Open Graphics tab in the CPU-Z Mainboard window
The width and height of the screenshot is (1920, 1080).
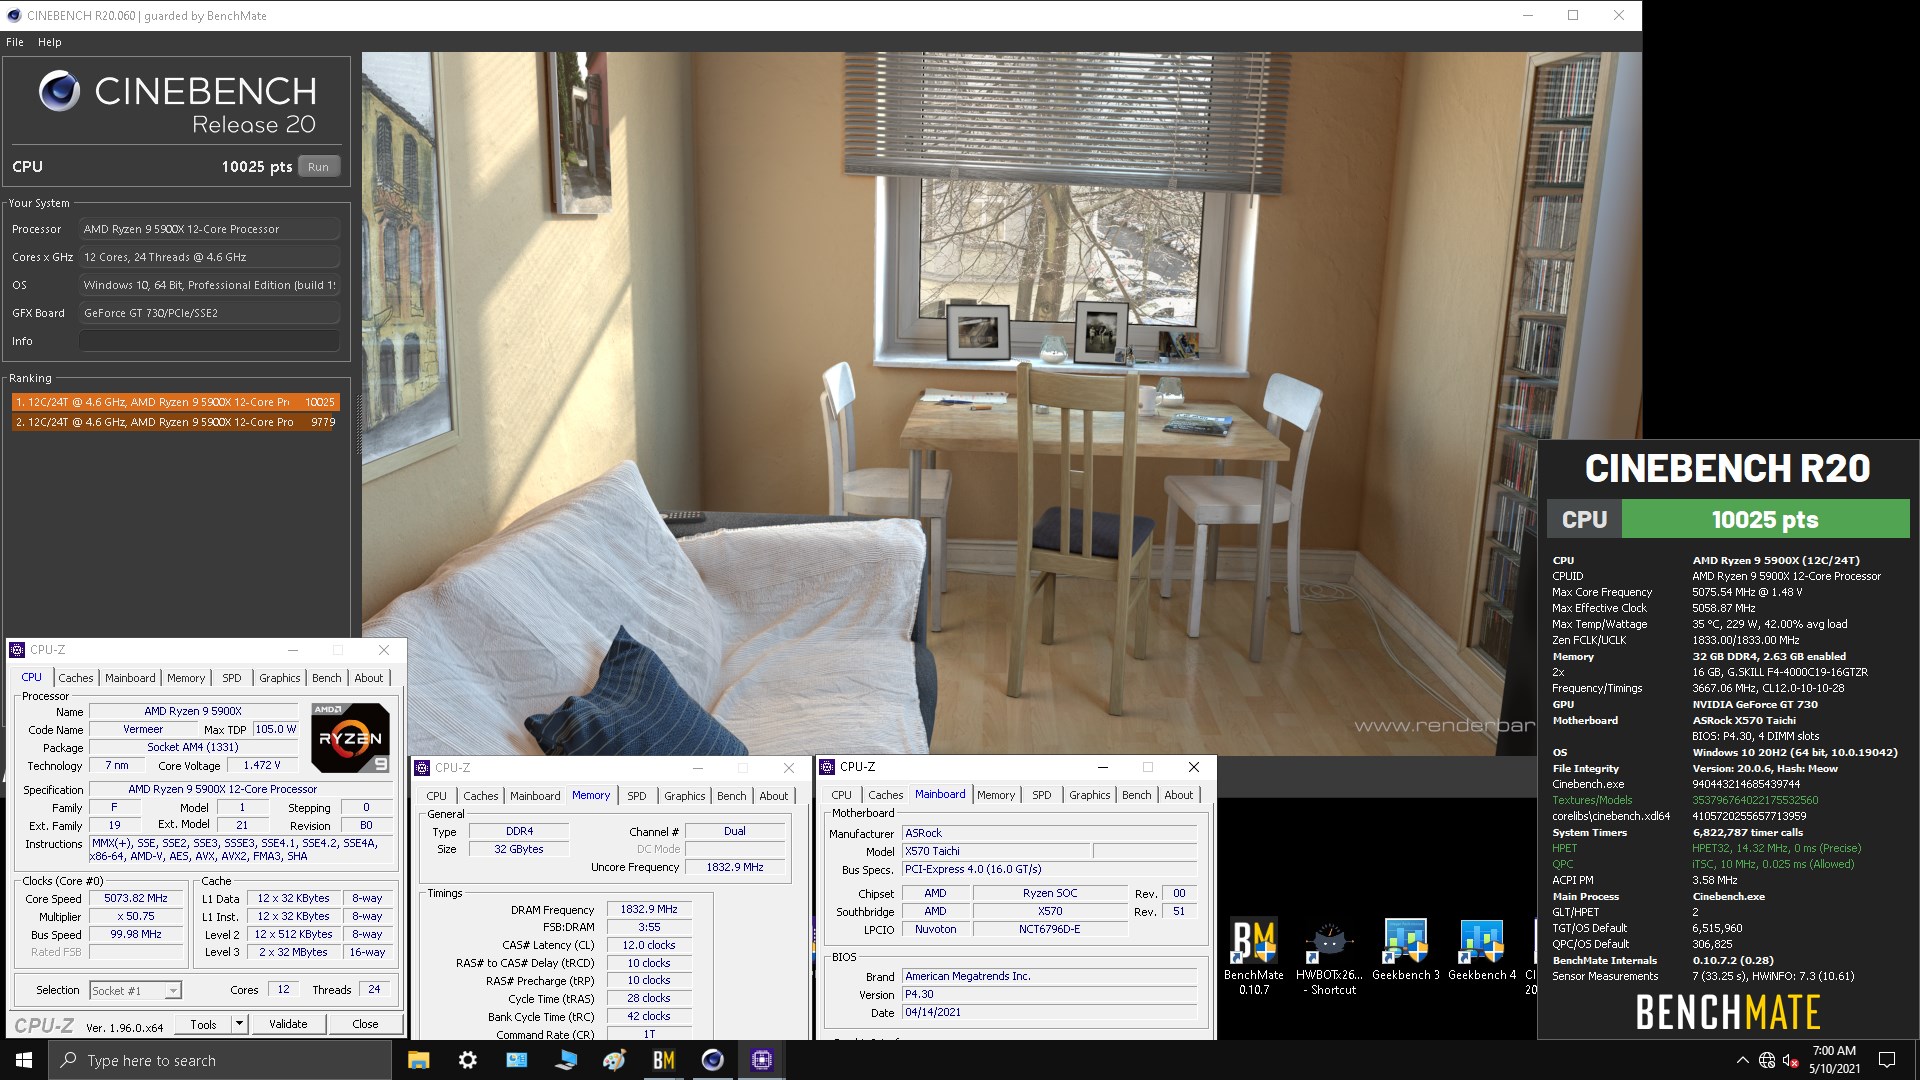coord(1090,795)
